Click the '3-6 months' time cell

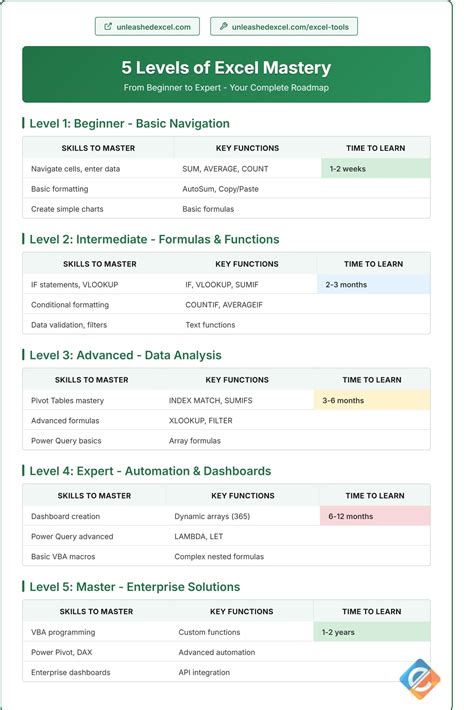point(372,400)
